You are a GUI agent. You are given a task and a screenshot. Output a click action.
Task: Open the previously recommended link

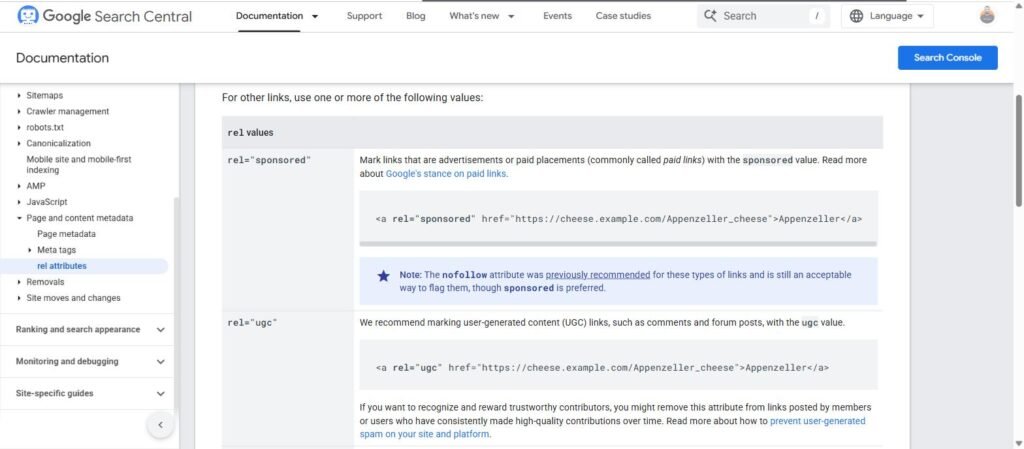[598, 275]
